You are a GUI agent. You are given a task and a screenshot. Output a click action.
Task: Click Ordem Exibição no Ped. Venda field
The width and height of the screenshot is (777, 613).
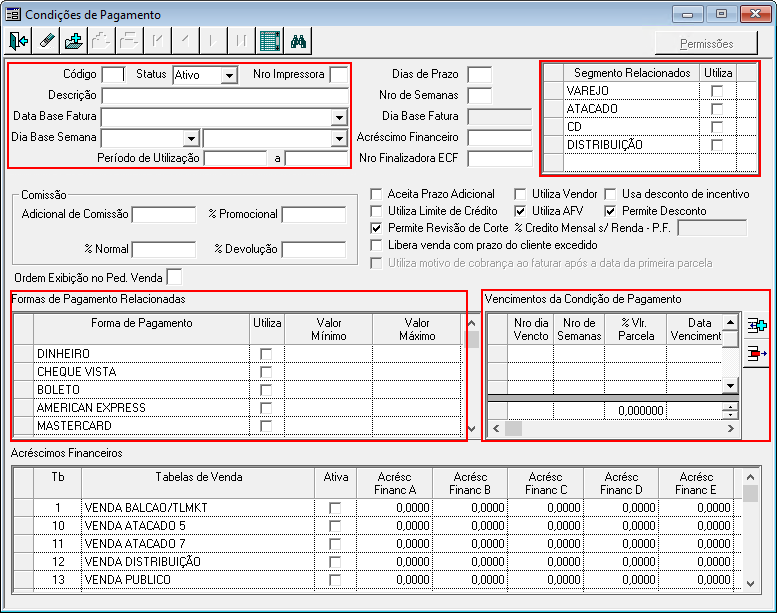pos(174,277)
